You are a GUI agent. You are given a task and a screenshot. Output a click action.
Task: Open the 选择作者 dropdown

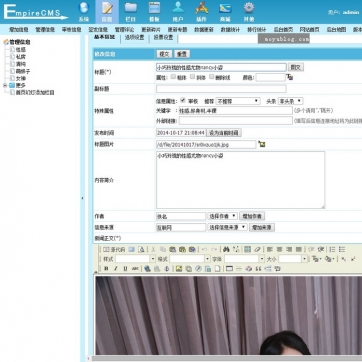point(222,216)
